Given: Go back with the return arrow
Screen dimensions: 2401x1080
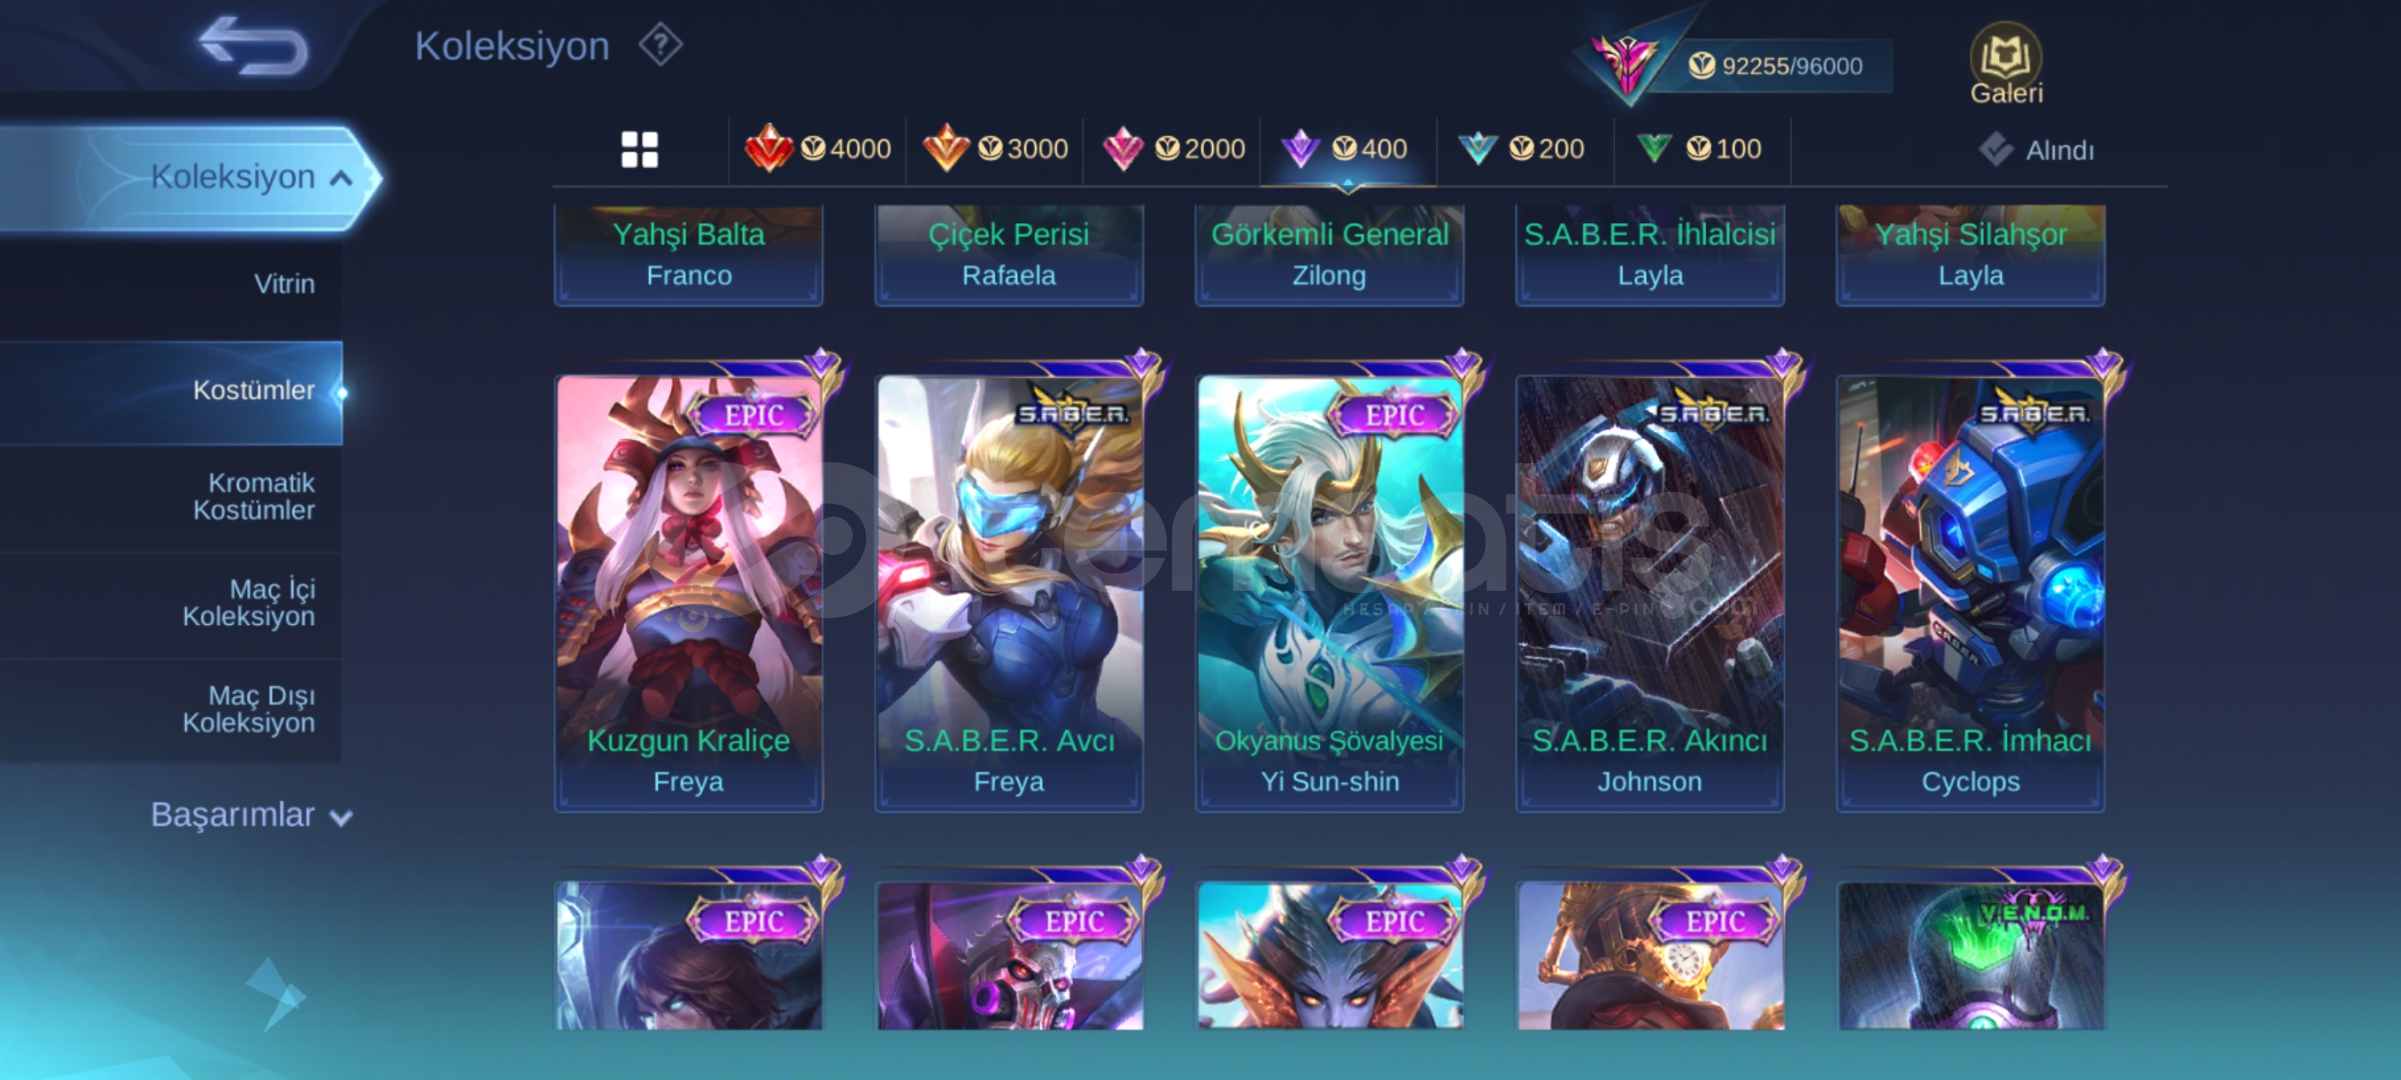Looking at the screenshot, I should point(253,46).
